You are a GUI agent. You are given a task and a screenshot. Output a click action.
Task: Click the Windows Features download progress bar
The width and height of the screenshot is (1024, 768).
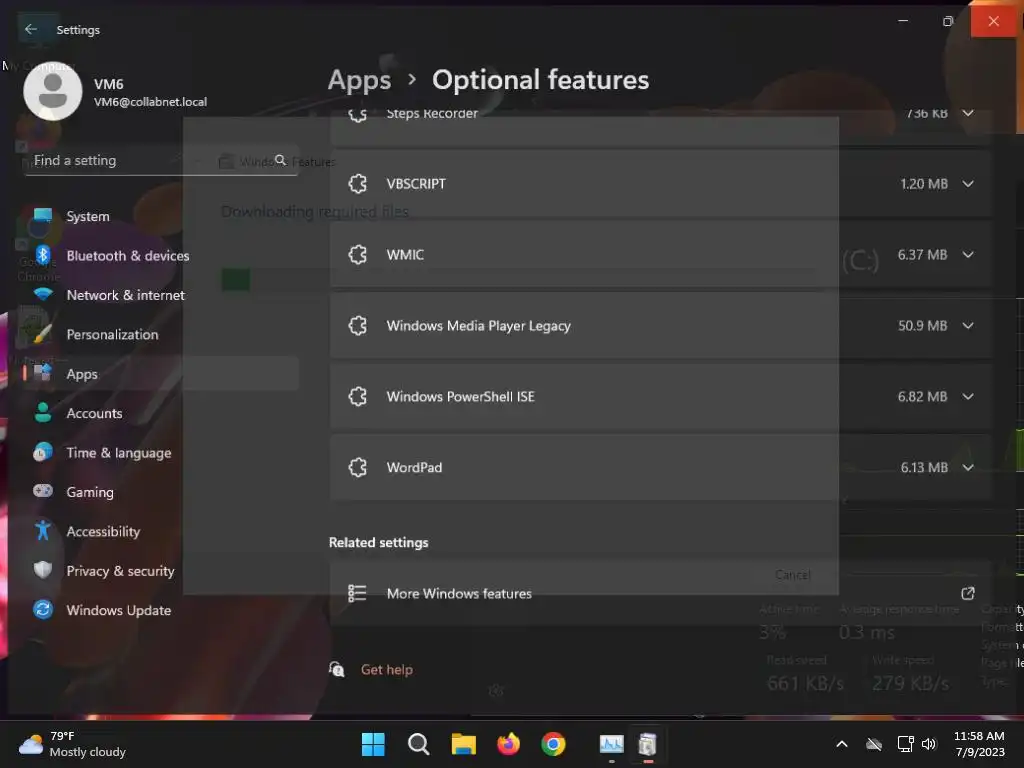[x=519, y=280]
